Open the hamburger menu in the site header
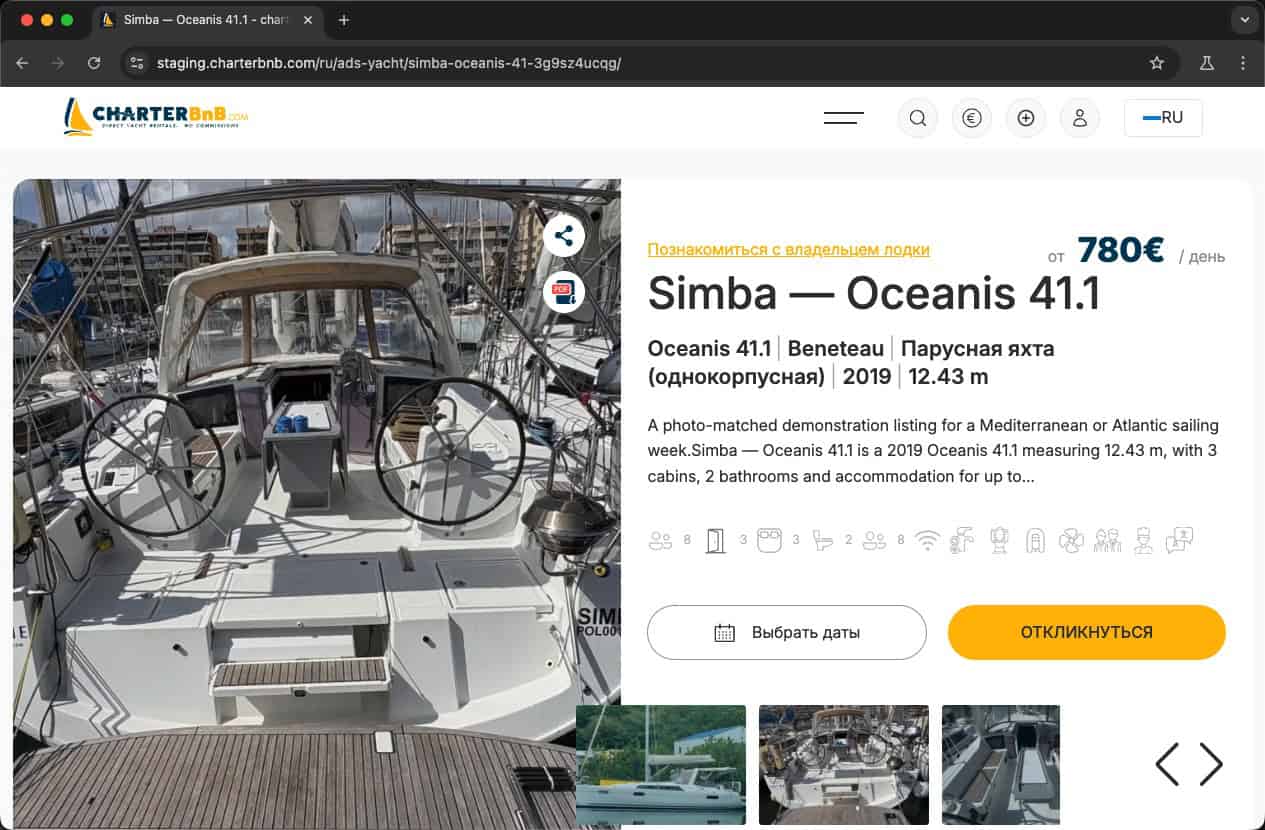This screenshot has width=1265, height=830. click(843, 118)
